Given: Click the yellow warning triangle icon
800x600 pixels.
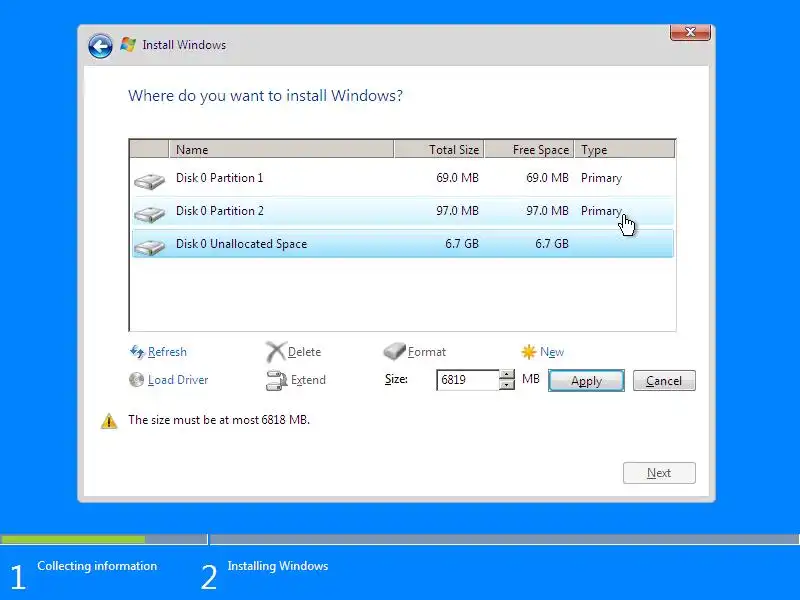Looking at the screenshot, I should pos(109,421).
